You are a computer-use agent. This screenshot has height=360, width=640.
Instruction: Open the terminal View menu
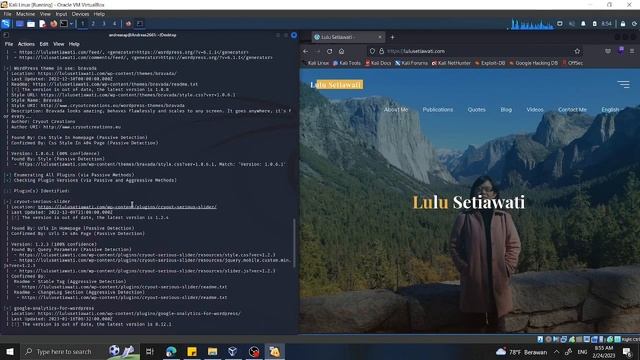click(59, 44)
